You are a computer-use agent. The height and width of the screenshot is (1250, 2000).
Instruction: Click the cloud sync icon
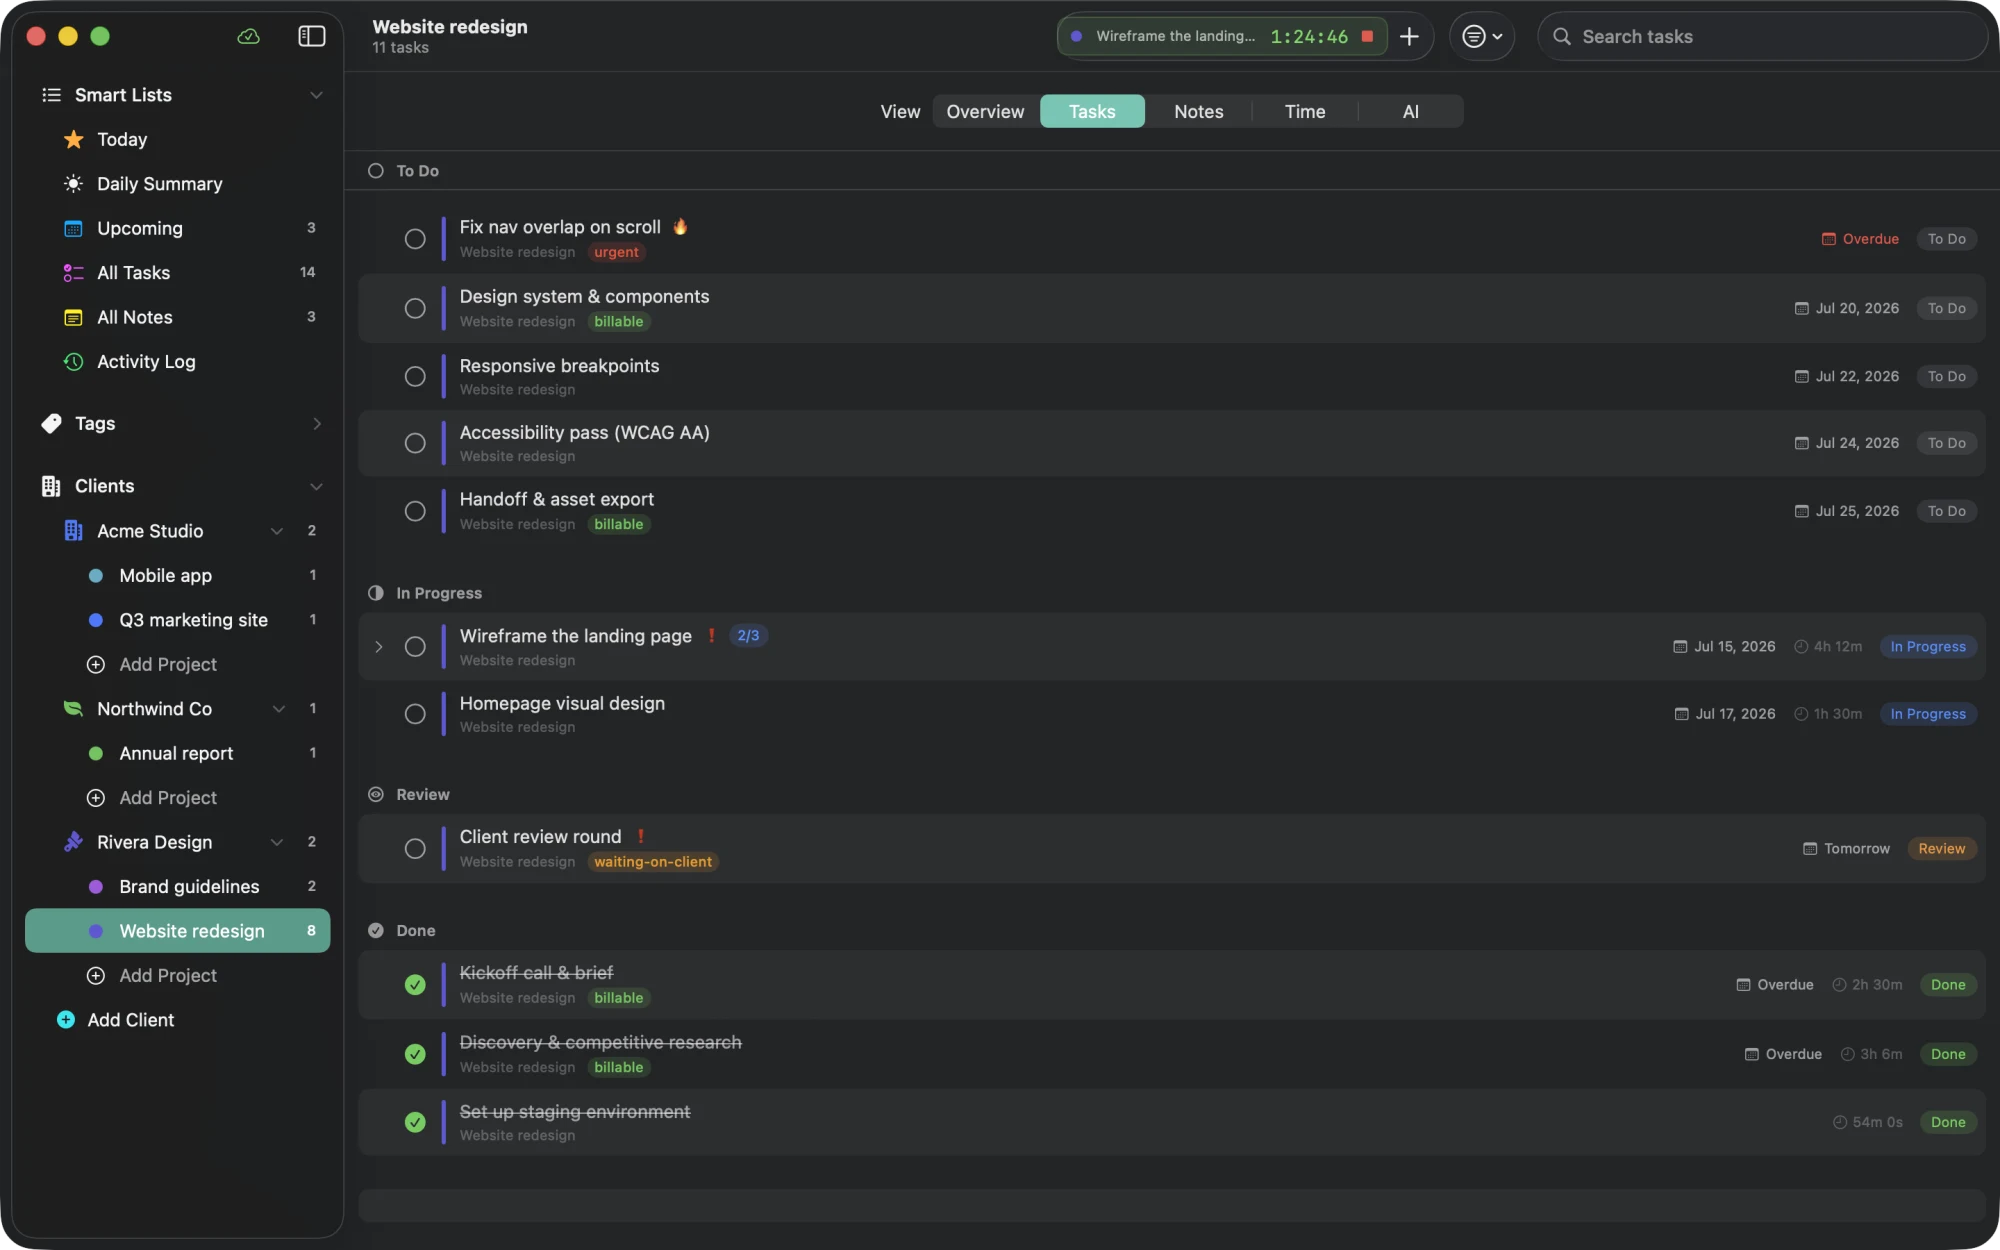[x=248, y=36]
